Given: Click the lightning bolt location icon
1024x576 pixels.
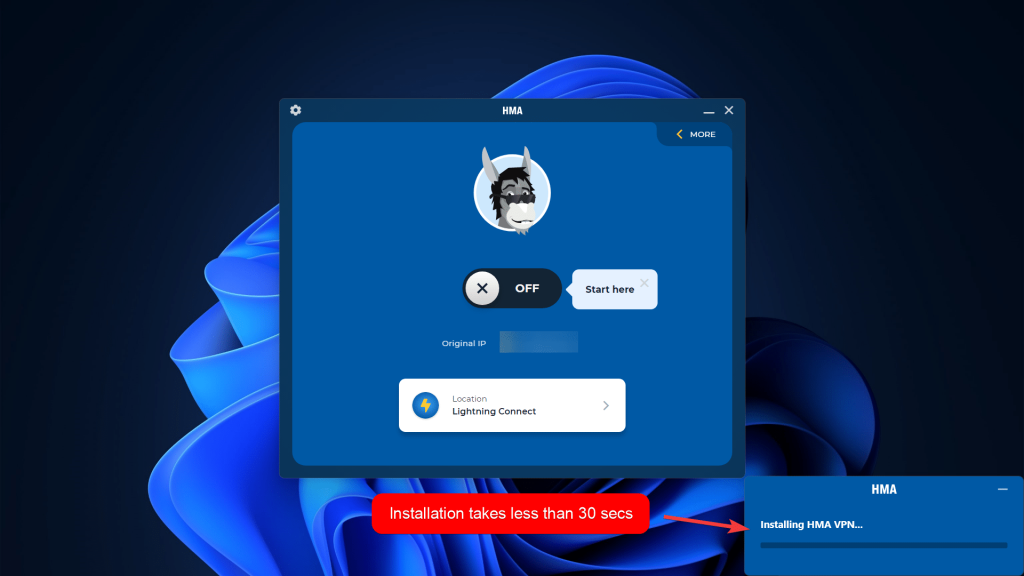Looking at the screenshot, I should point(425,406).
